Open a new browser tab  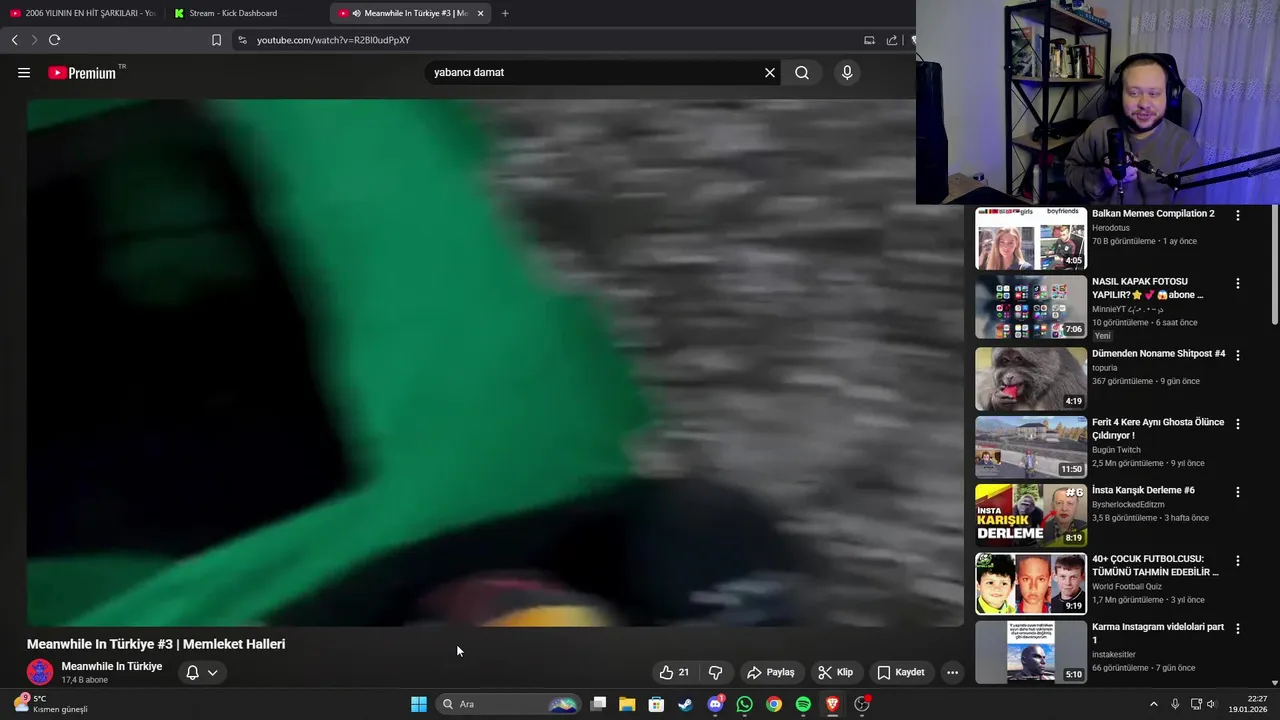coord(505,13)
